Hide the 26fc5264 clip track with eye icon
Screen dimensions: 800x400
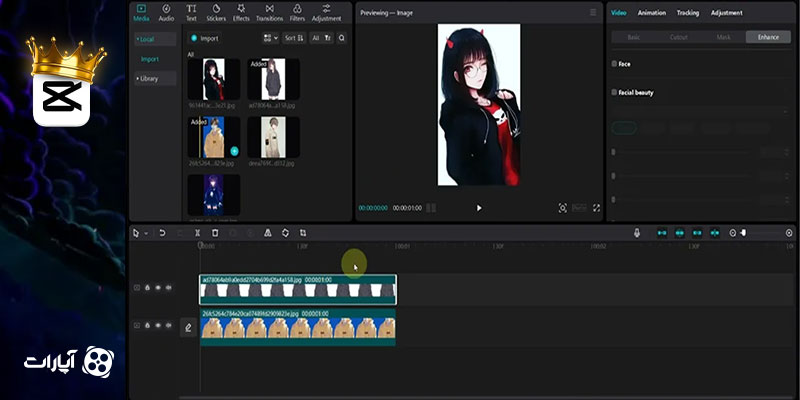(x=158, y=325)
